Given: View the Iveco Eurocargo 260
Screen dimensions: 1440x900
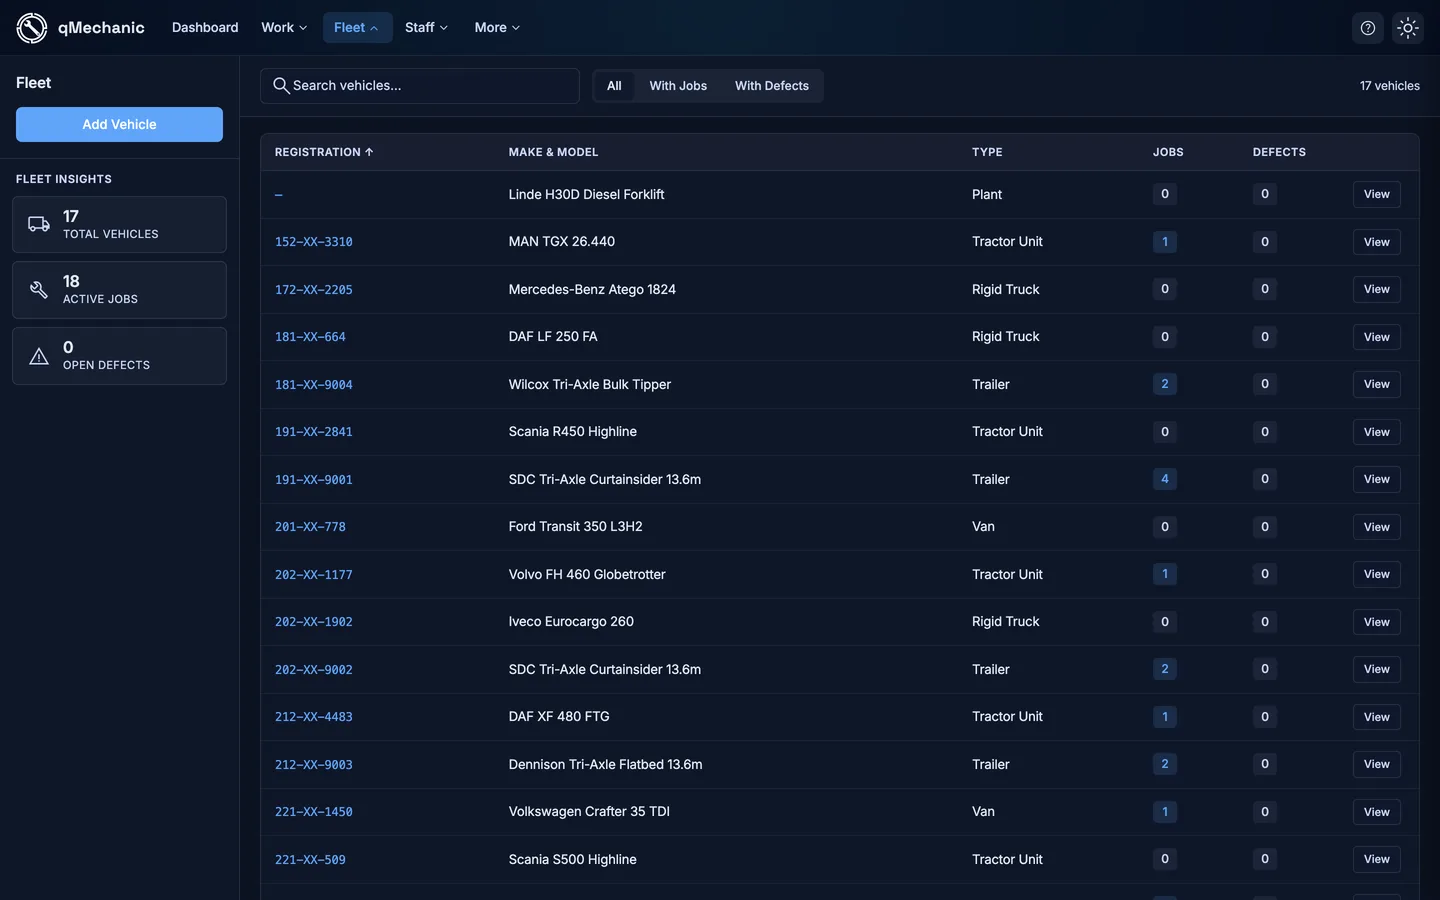Looking at the screenshot, I should 1376,622.
